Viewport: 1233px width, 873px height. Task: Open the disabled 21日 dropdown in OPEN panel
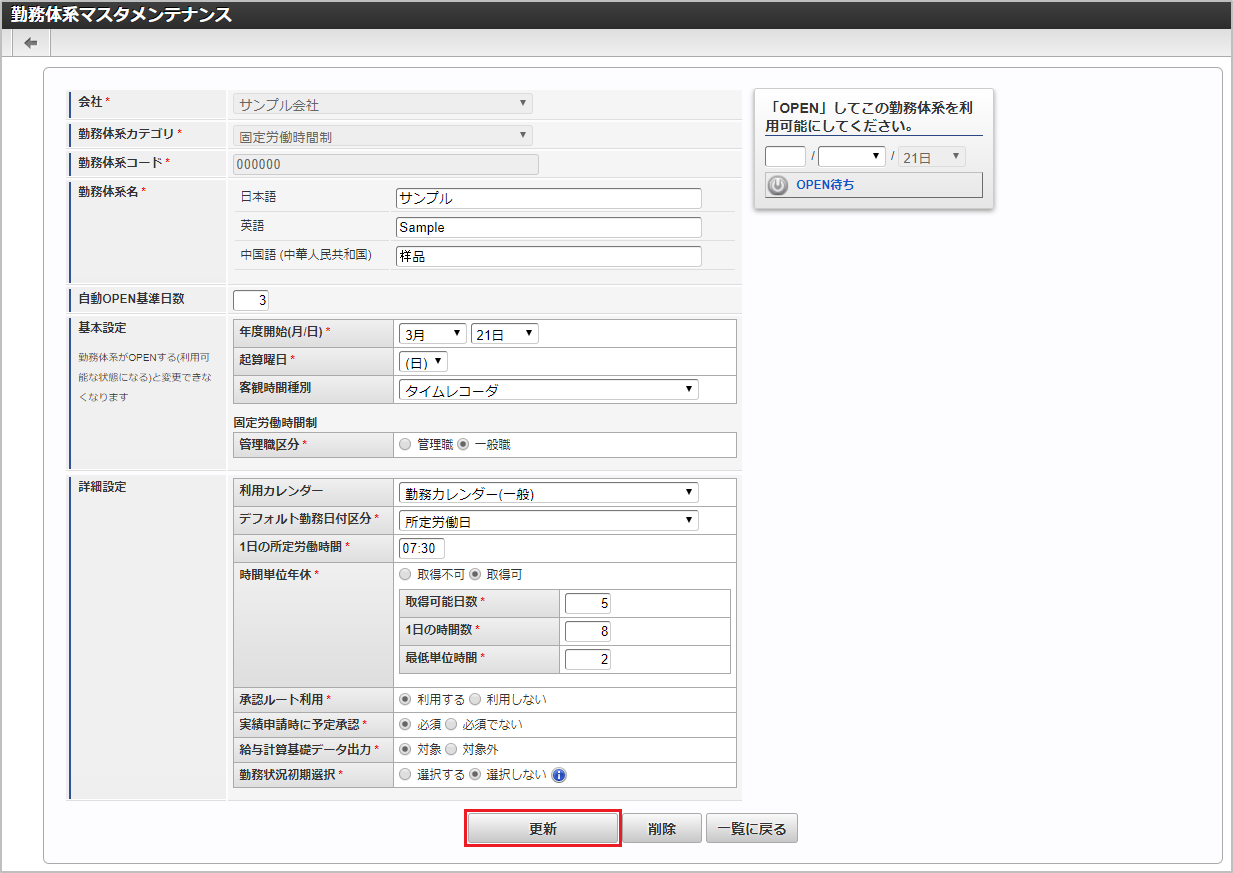click(932, 156)
